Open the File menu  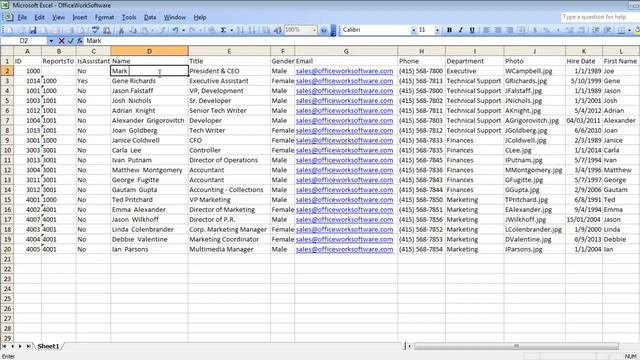[x=22, y=18]
